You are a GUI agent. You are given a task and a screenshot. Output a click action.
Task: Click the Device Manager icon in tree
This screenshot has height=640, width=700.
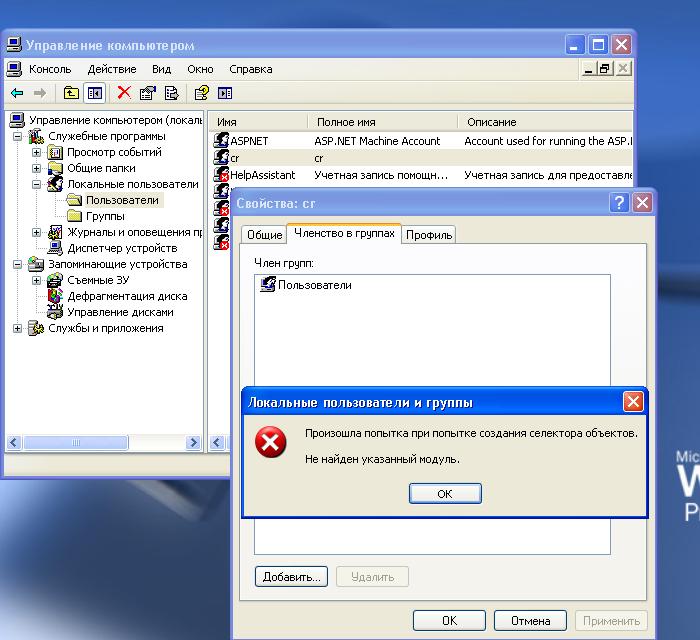(x=55, y=248)
